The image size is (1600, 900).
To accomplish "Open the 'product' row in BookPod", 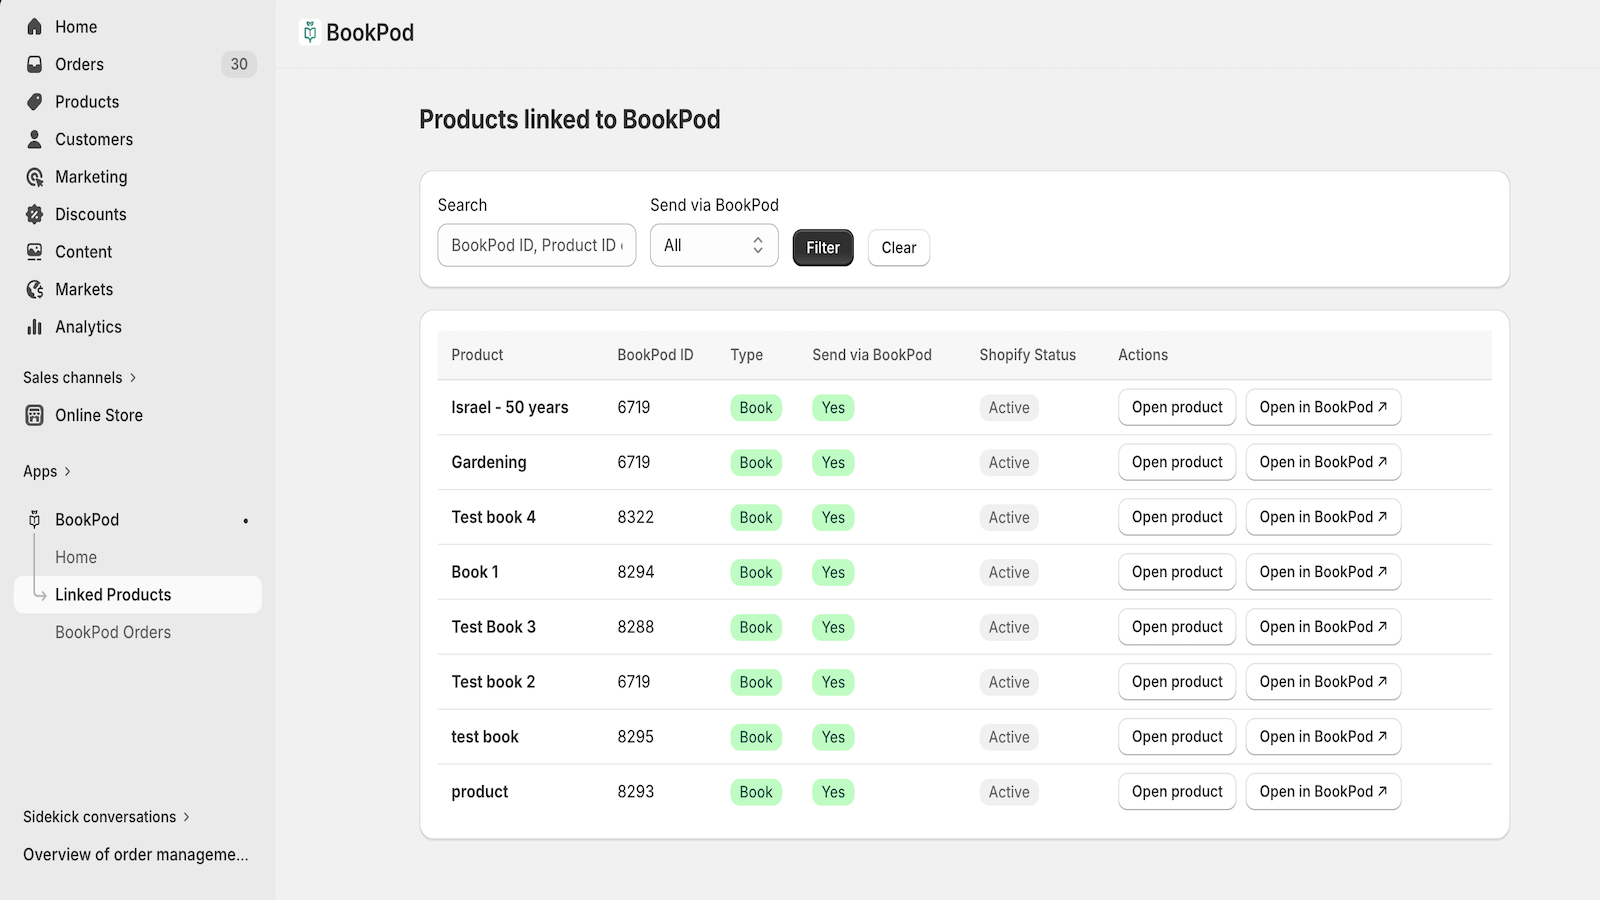I will [1323, 792].
